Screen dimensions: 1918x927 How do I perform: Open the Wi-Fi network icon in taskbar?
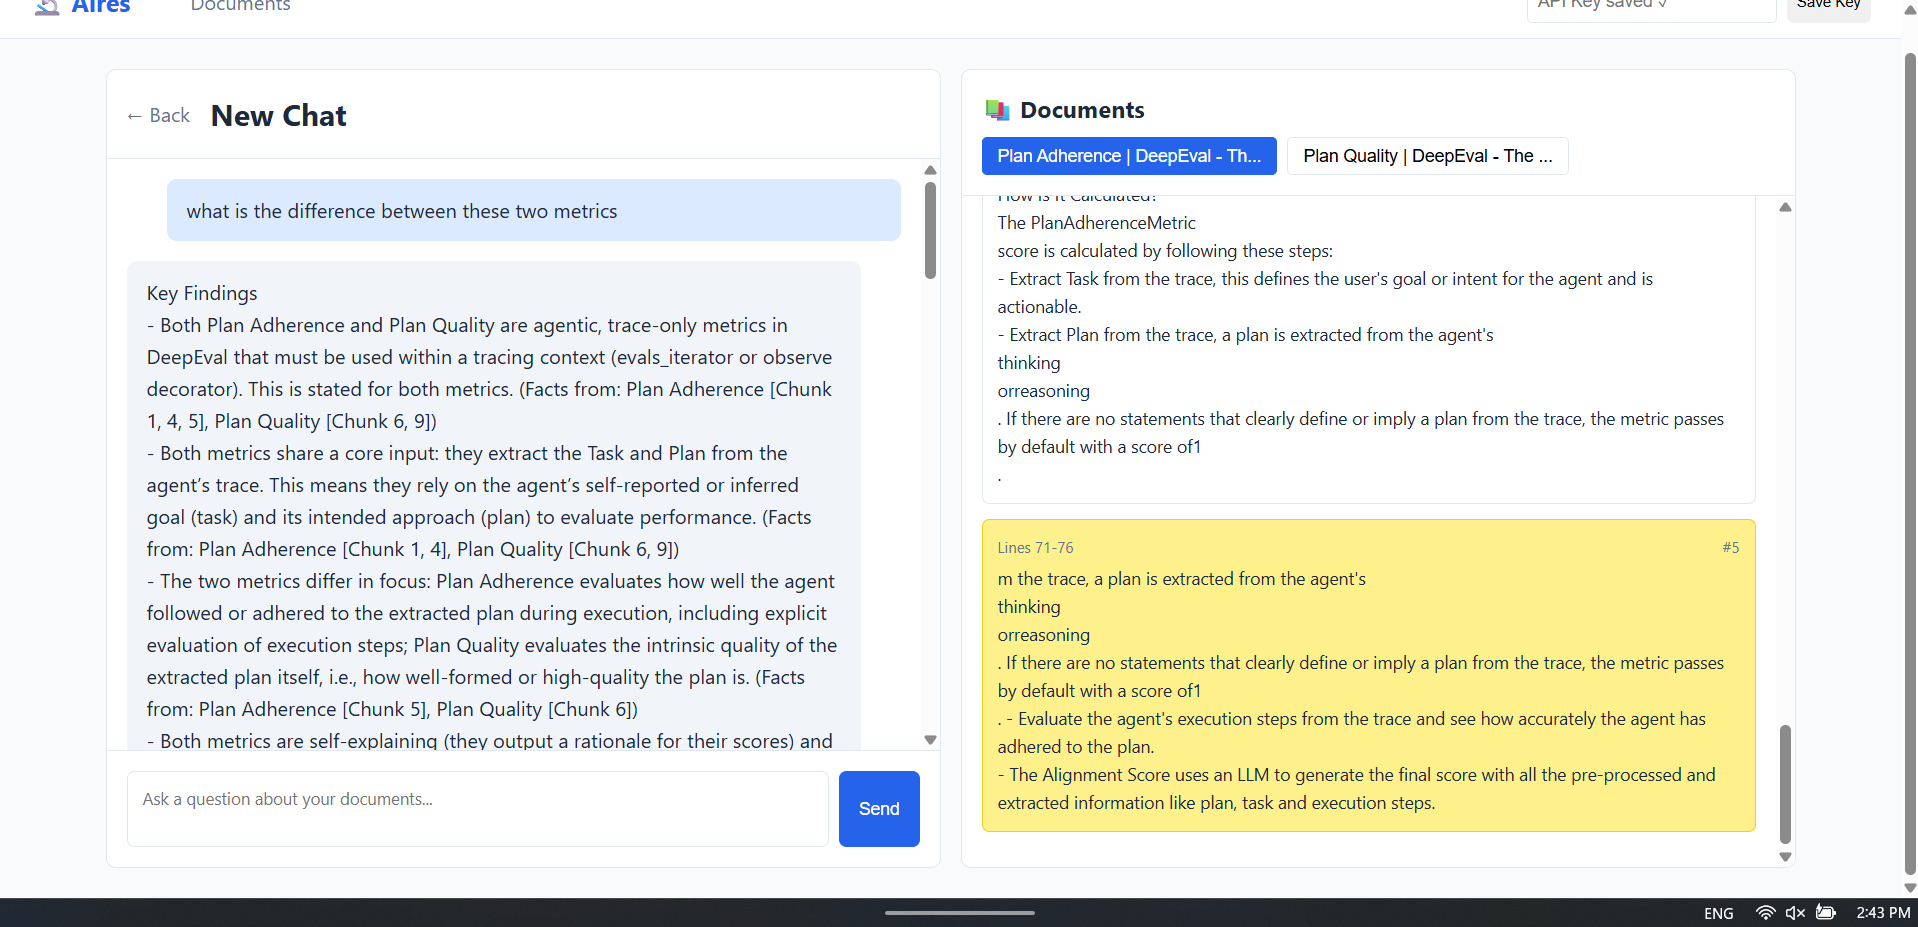(1765, 912)
